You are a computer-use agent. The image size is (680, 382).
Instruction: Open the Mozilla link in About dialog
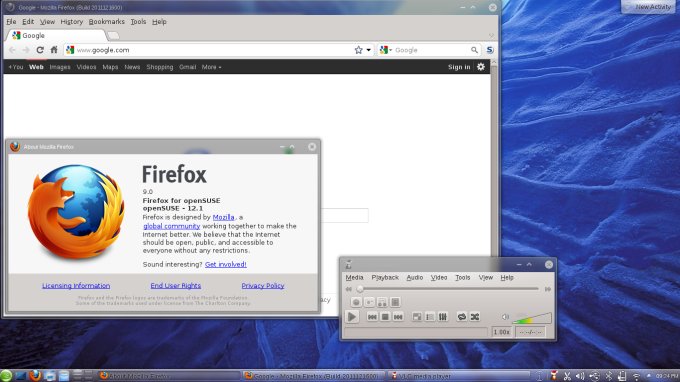pyautogui.click(x=223, y=217)
